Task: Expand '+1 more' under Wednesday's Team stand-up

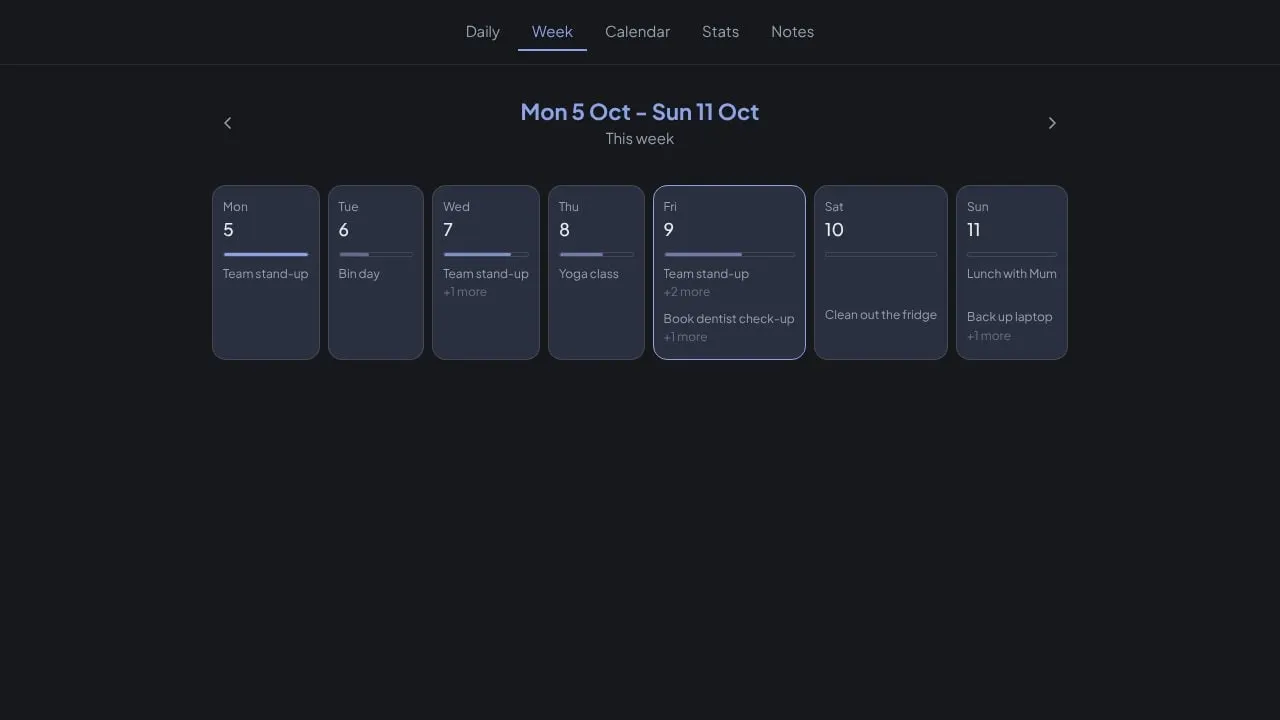Action: point(465,292)
